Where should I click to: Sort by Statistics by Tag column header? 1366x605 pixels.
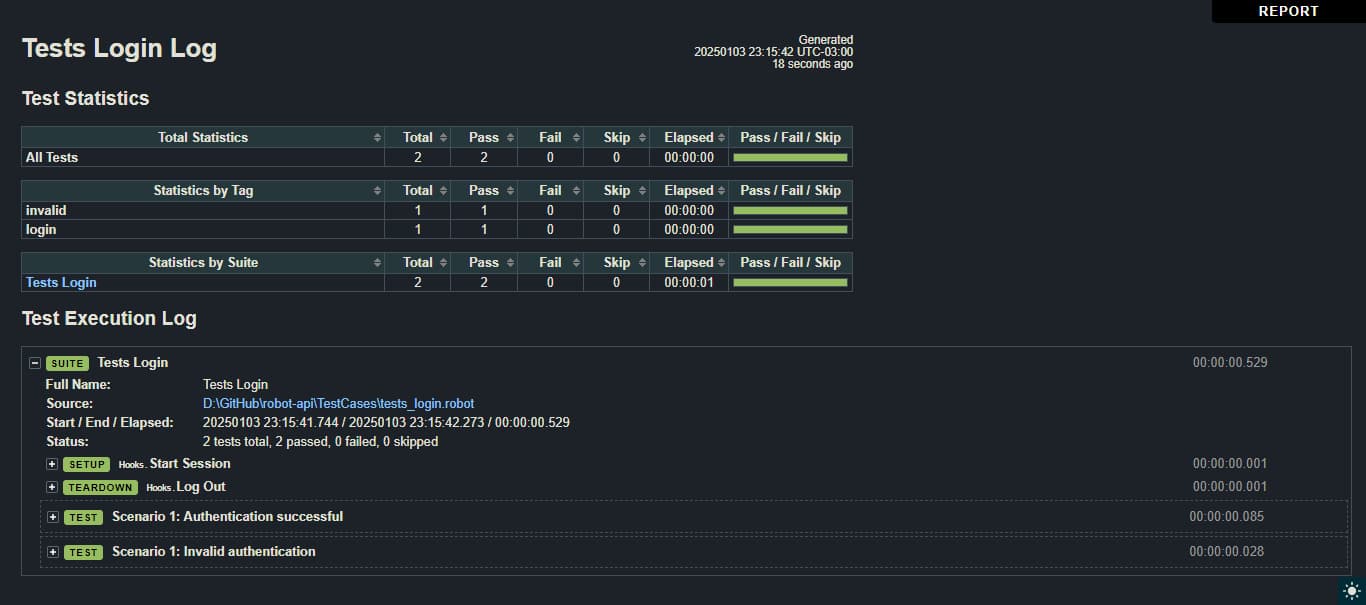click(x=203, y=190)
